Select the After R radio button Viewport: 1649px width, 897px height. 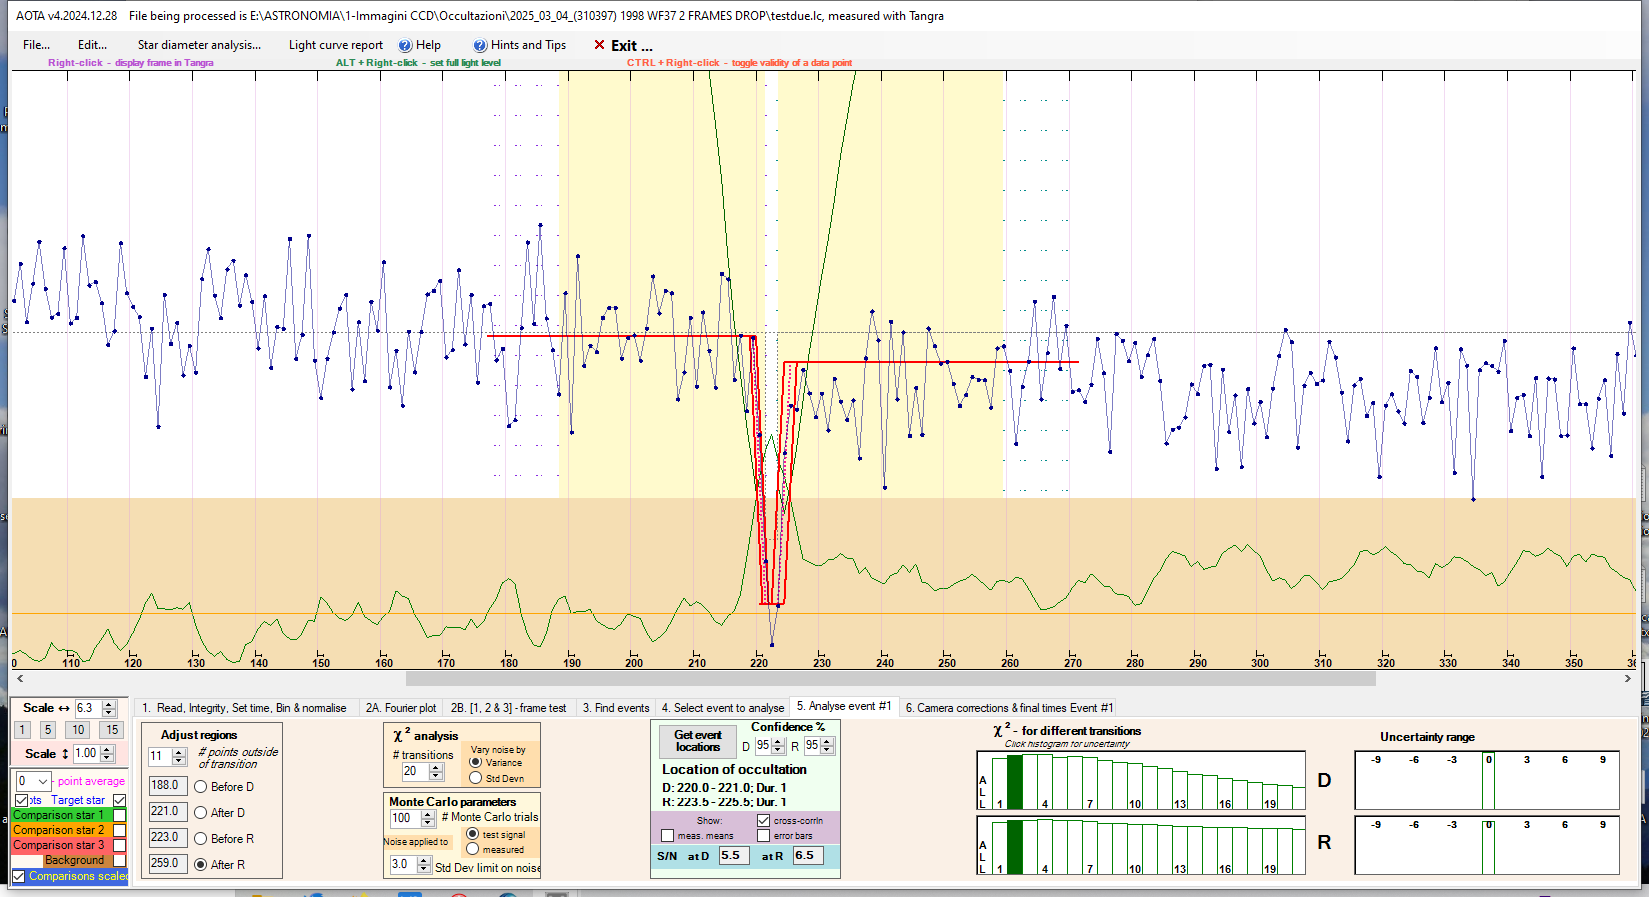tap(200, 865)
